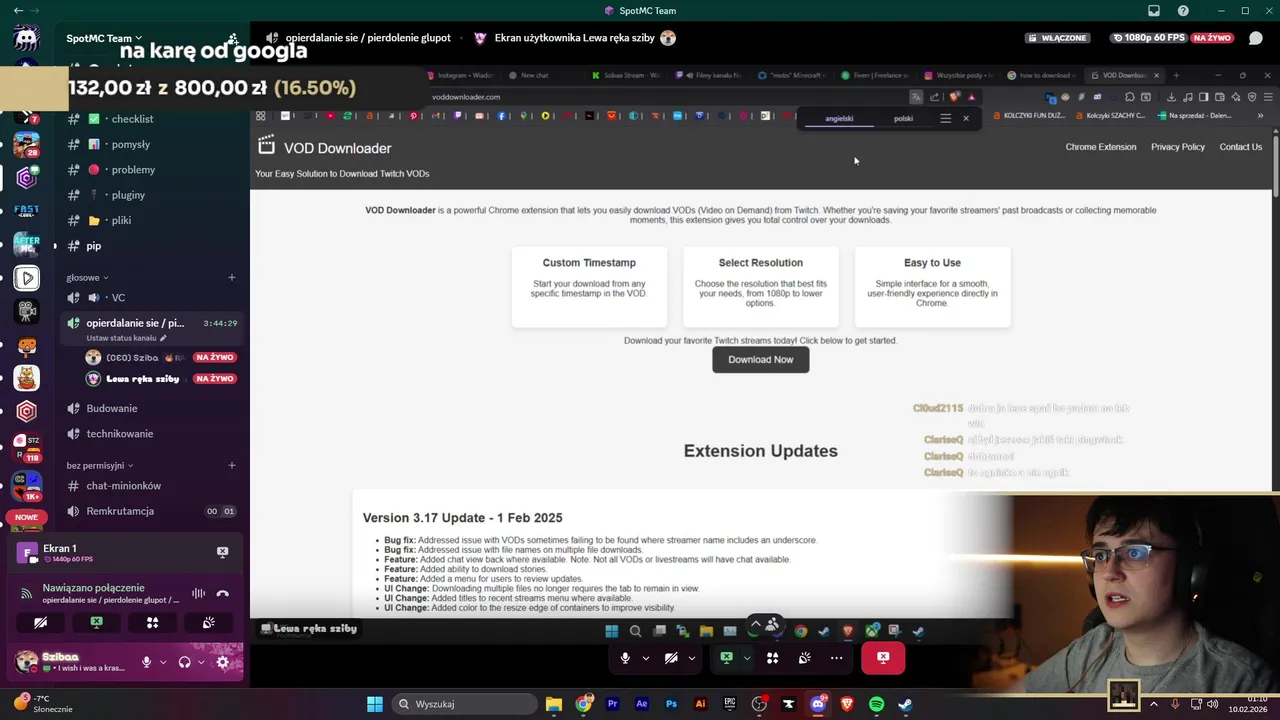Open translate popup hamburger menu

click(x=945, y=118)
